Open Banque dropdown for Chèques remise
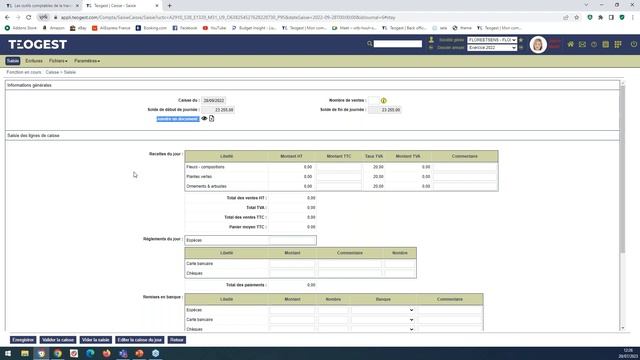 383,329
